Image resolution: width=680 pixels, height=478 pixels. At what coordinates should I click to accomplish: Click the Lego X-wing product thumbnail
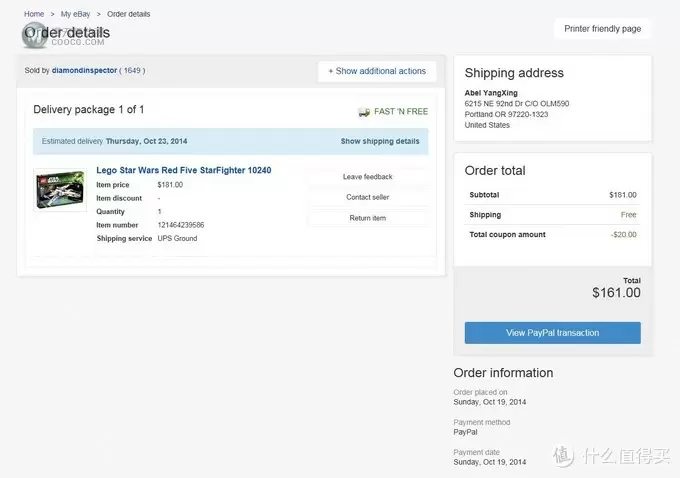click(x=60, y=190)
